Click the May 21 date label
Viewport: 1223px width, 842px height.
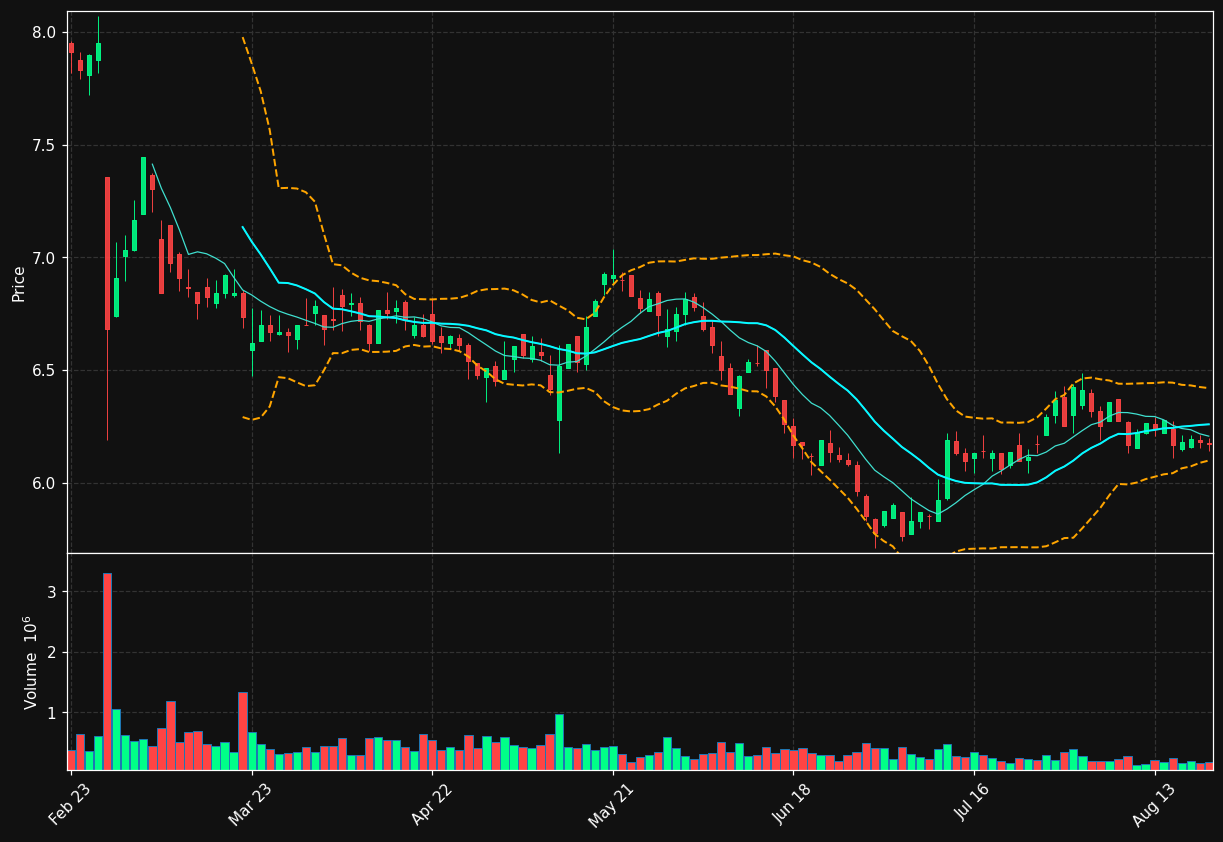click(x=611, y=803)
